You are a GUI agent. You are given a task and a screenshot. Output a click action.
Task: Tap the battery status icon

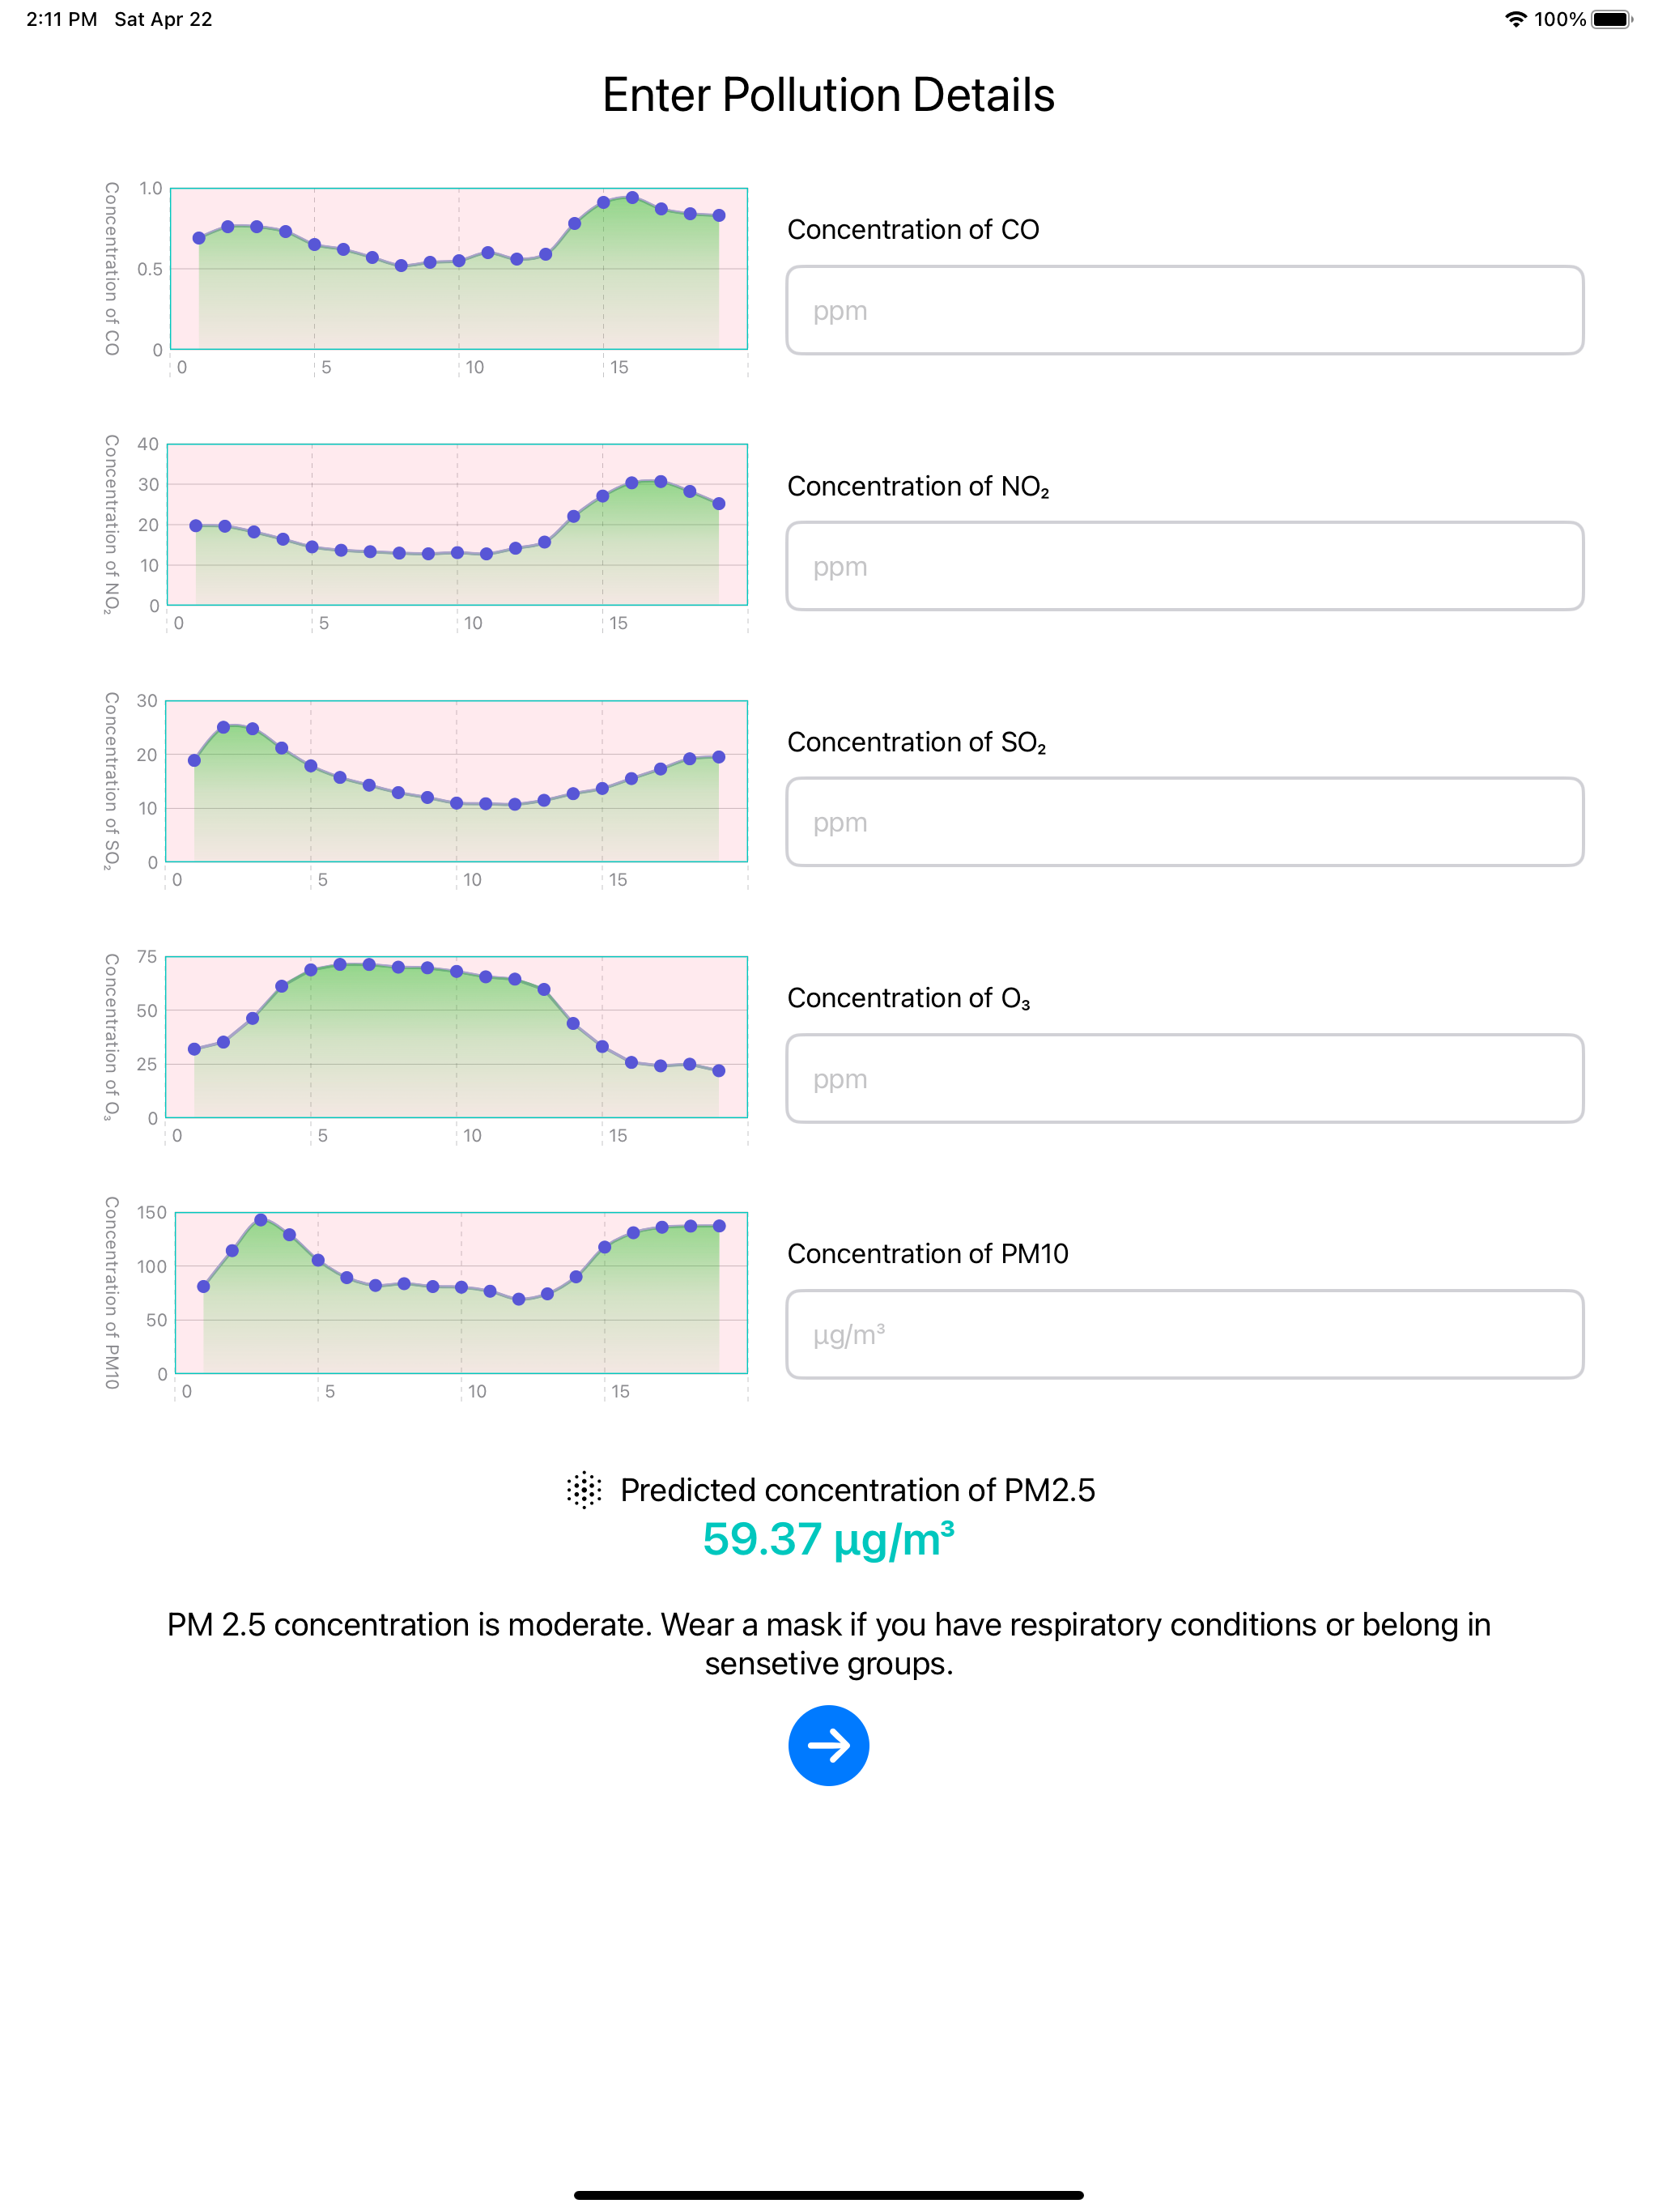click(x=1612, y=19)
